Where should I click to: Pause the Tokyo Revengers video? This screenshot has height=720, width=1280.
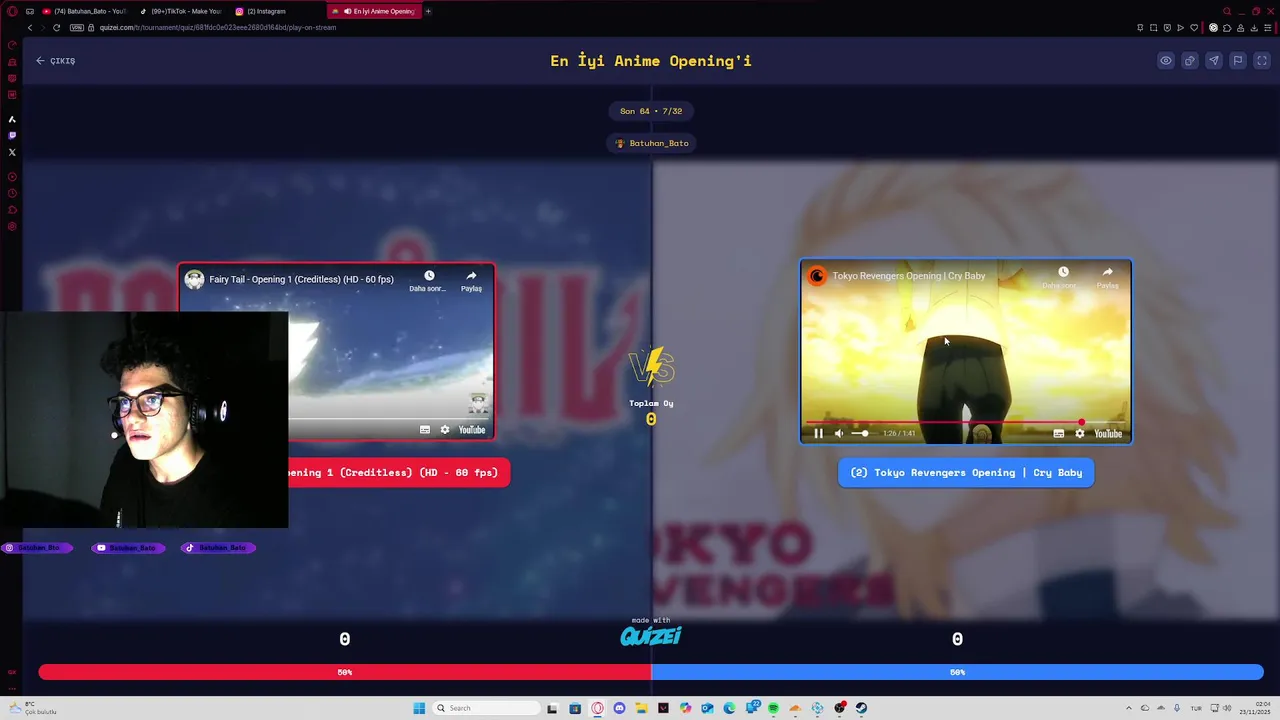click(x=818, y=433)
